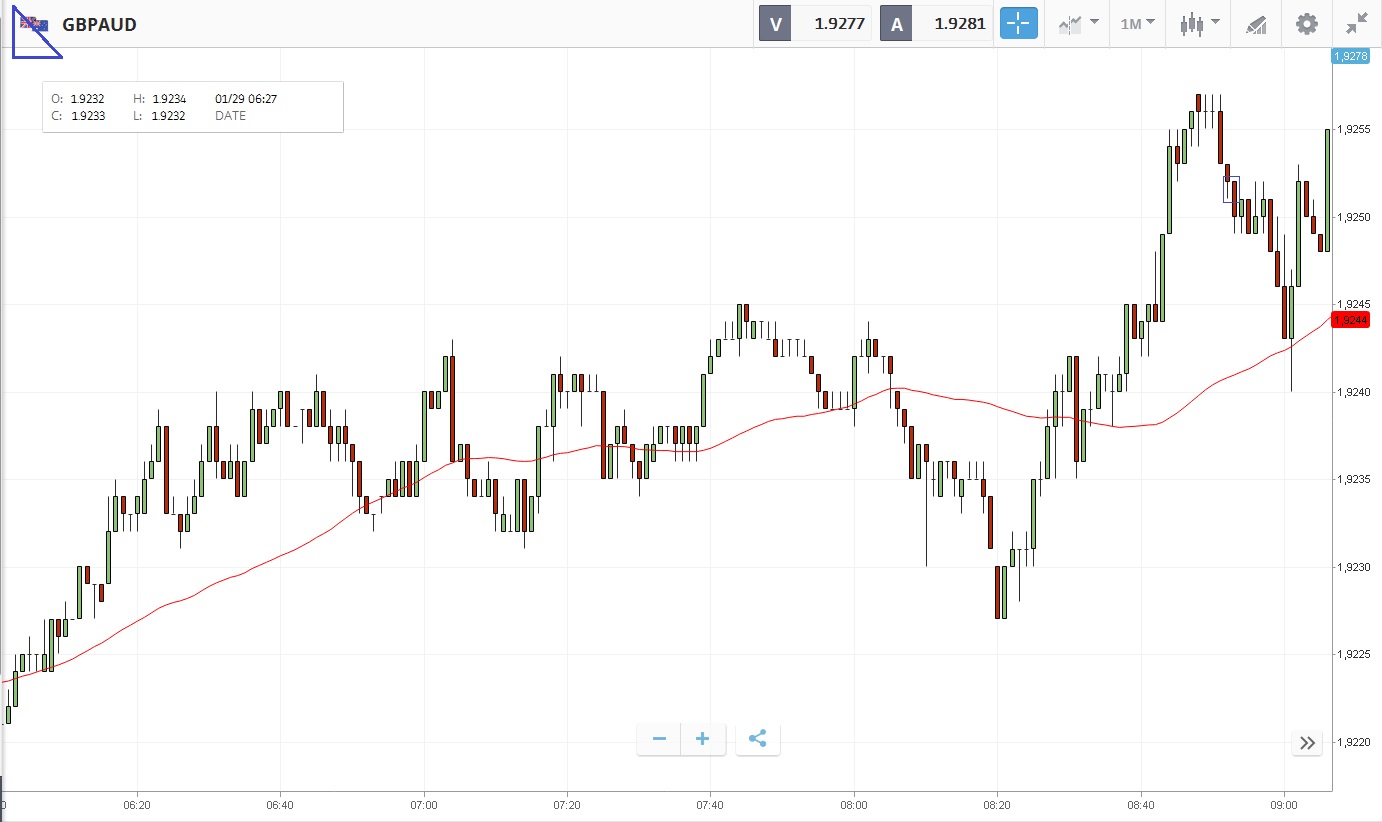Open the compare instruments dropdown
The height and width of the screenshot is (822, 1382).
[1078, 24]
